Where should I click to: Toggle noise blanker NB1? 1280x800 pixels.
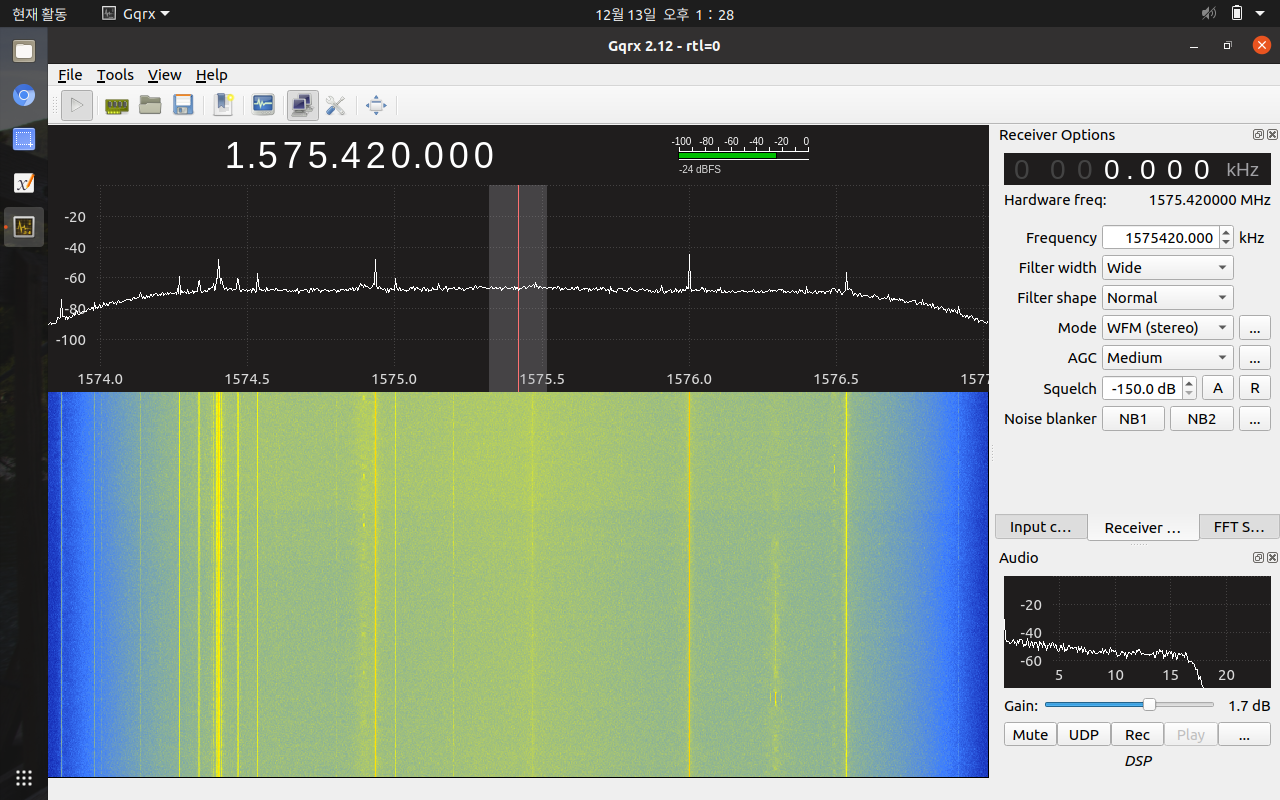[1133, 419]
